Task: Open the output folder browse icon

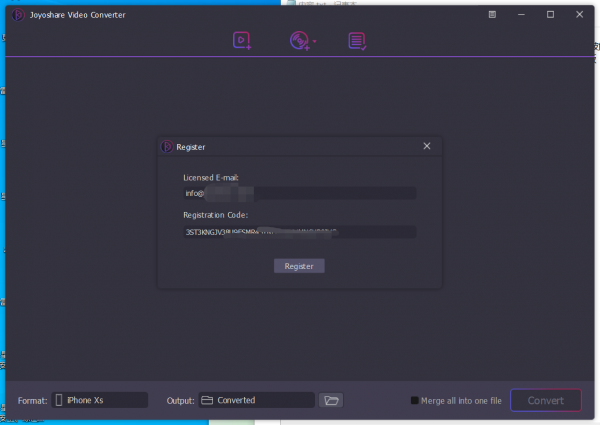Action: coord(331,400)
